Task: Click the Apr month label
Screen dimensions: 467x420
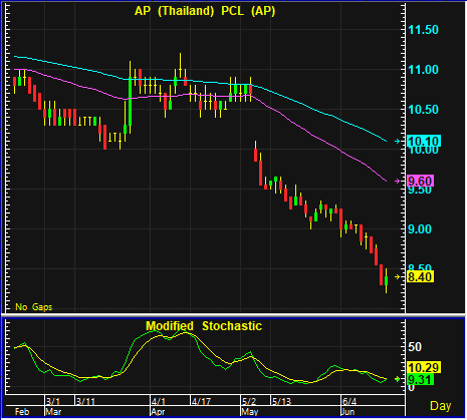Action: [x=158, y=412]
